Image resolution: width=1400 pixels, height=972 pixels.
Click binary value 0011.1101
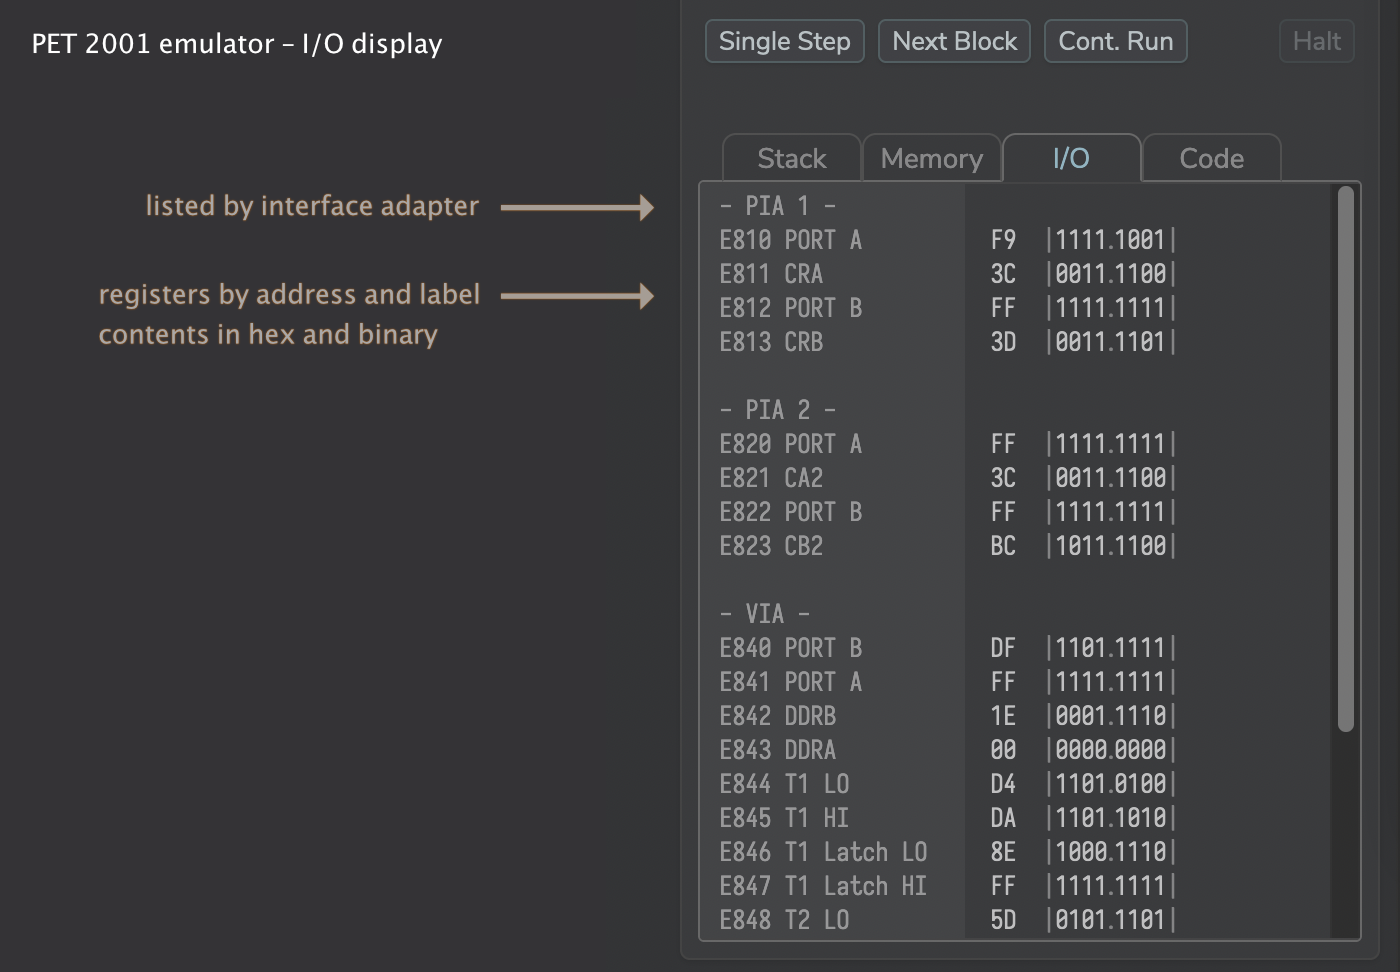1111,342
